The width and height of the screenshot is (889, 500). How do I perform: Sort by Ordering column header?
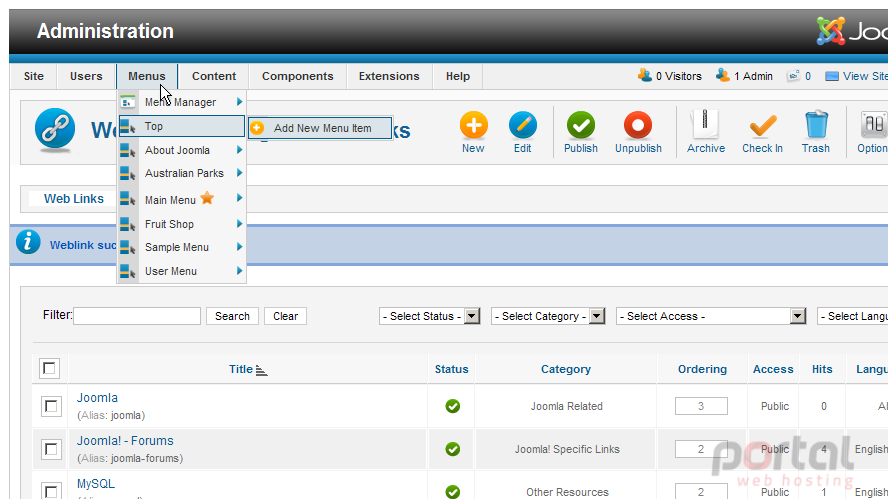[702, 369]
